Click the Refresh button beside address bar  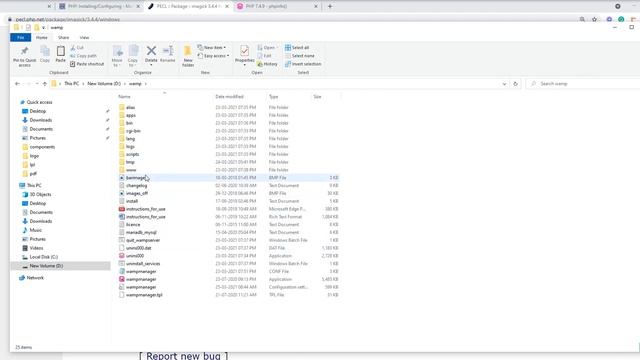(516, 84)
